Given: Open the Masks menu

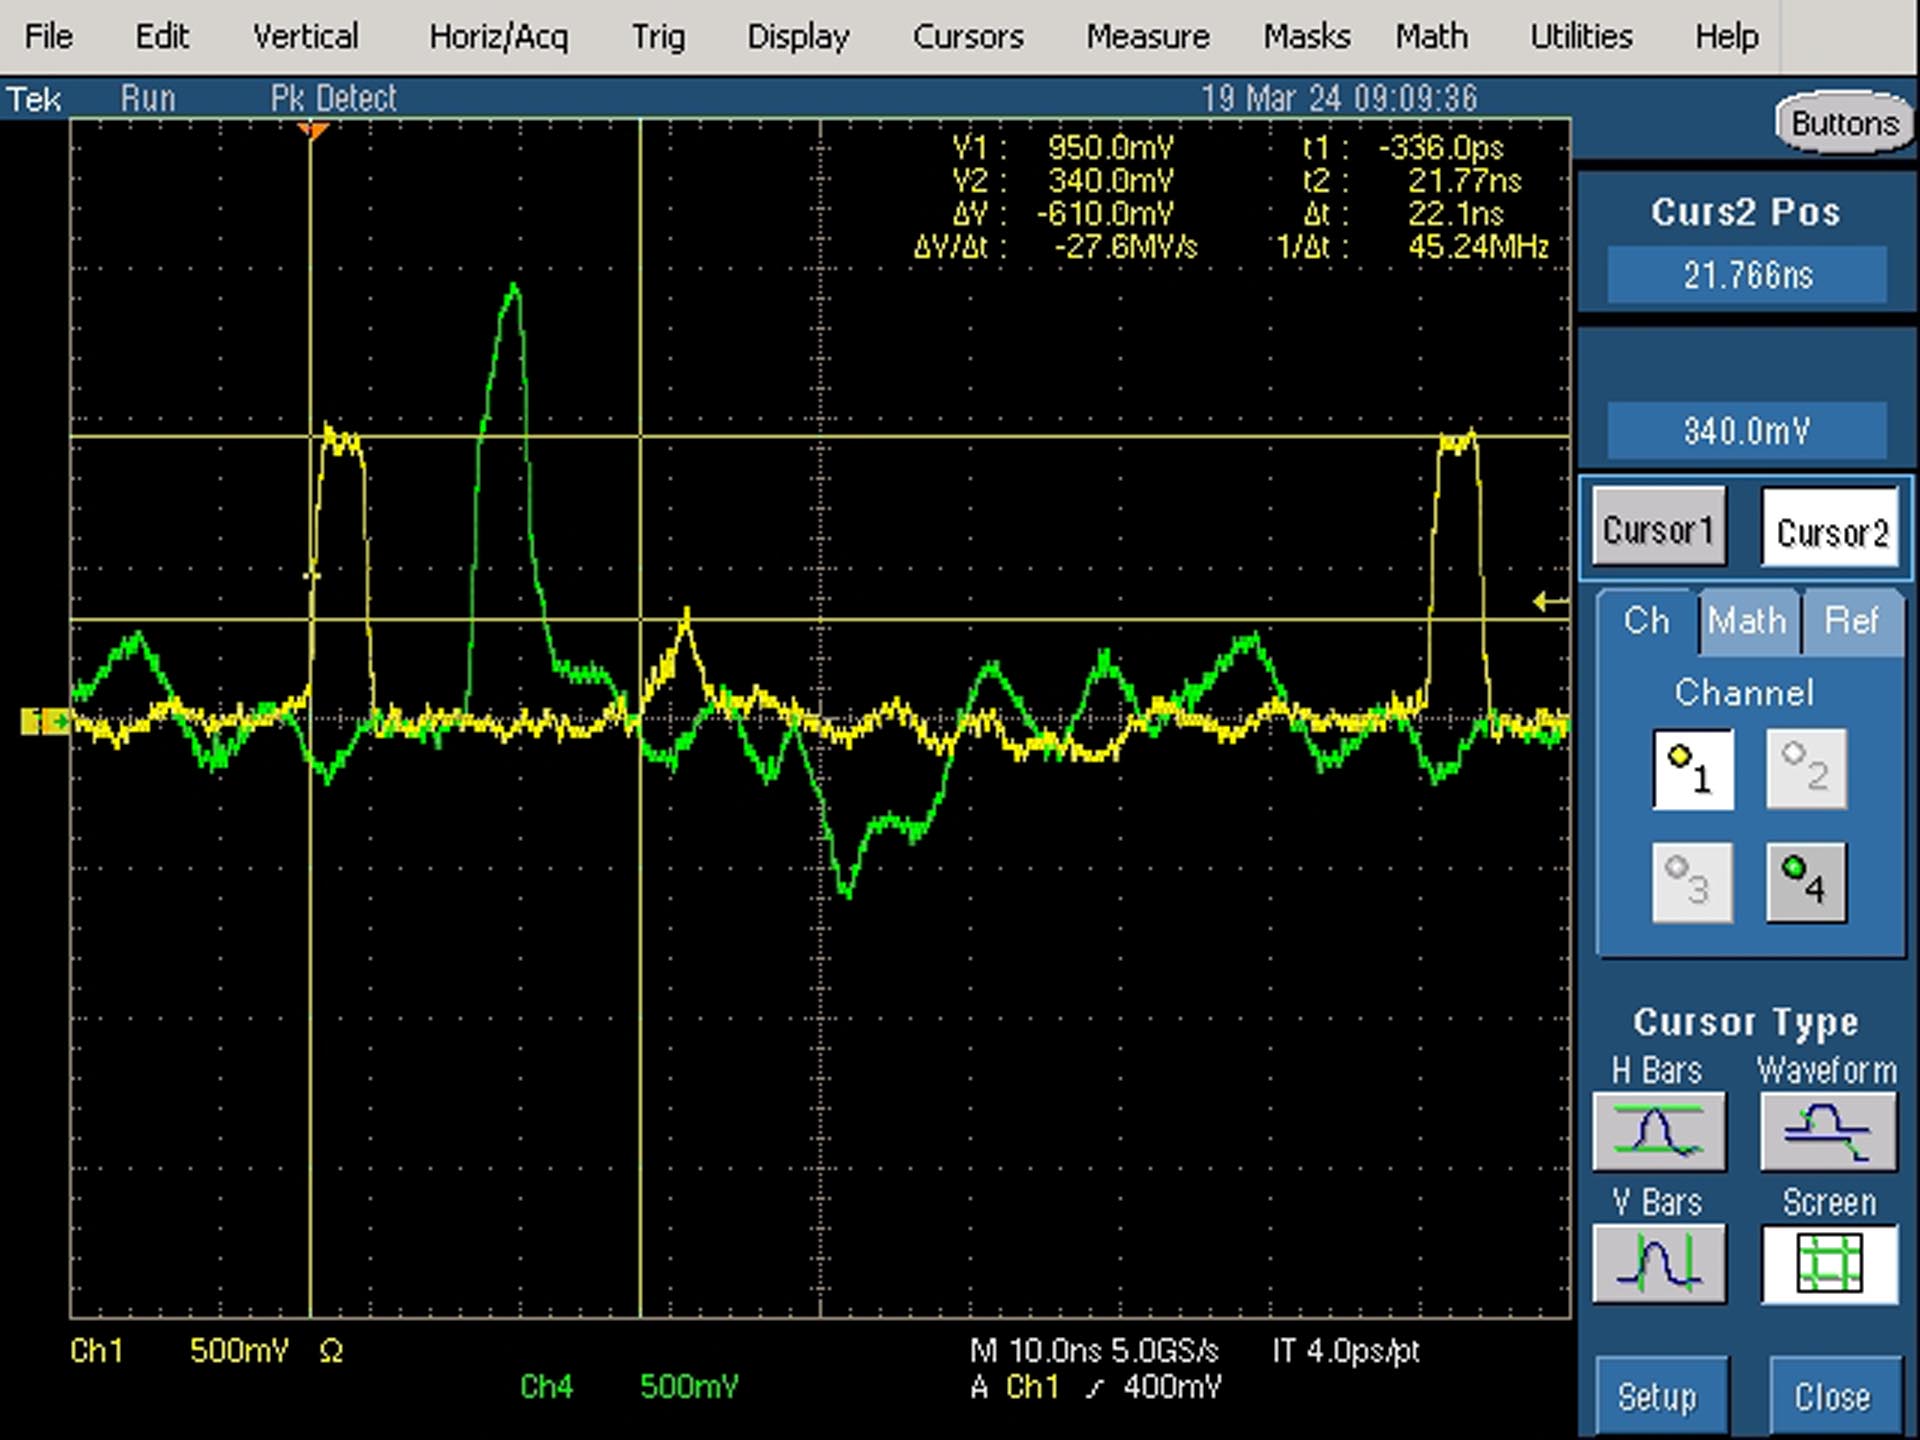Looking at the screenshot, I should click(1307, 37).
